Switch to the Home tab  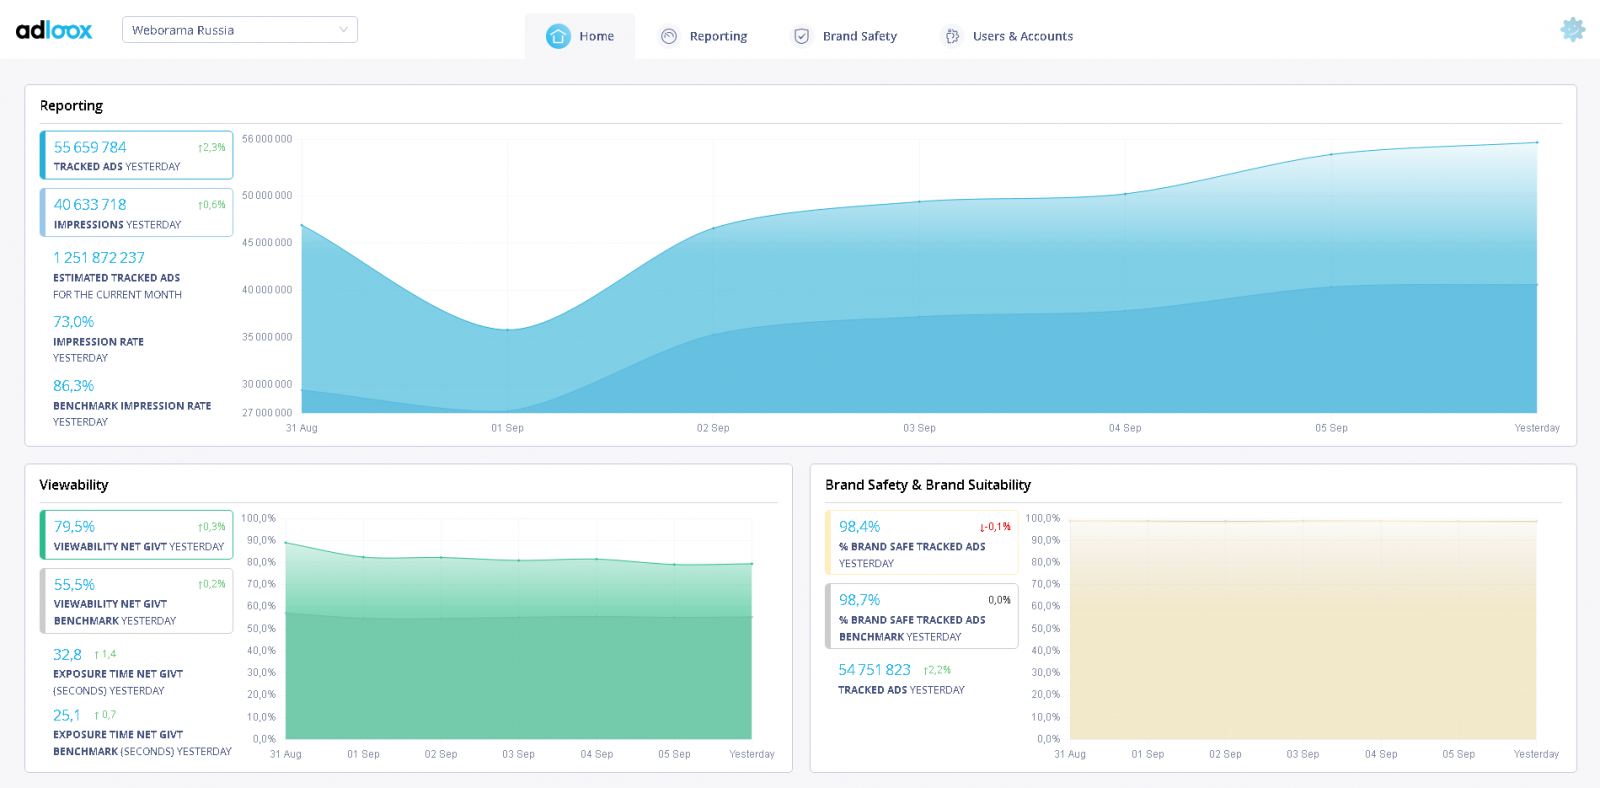(x=580, y=36)
